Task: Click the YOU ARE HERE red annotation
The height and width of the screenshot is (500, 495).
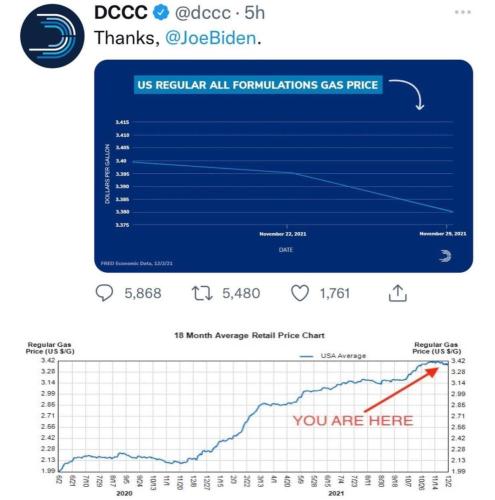Action: (353, 421)
